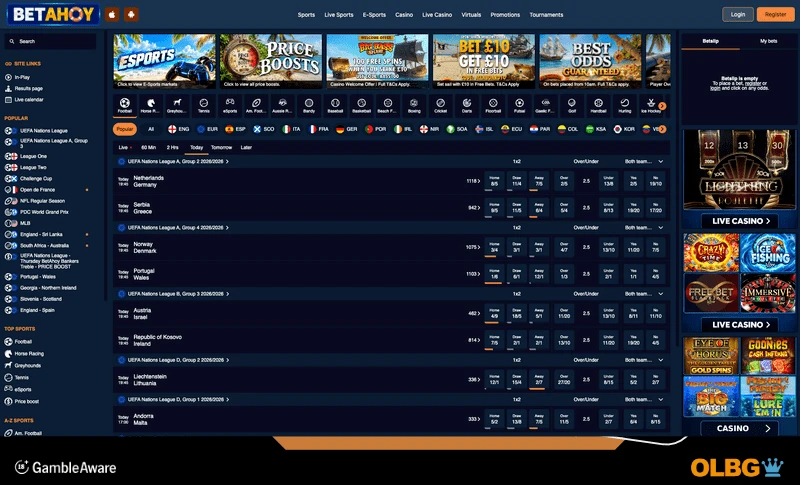Screen dimensions: 800x485
Task: Select the Boxing sport icon
Action: (x=414, y=106)
